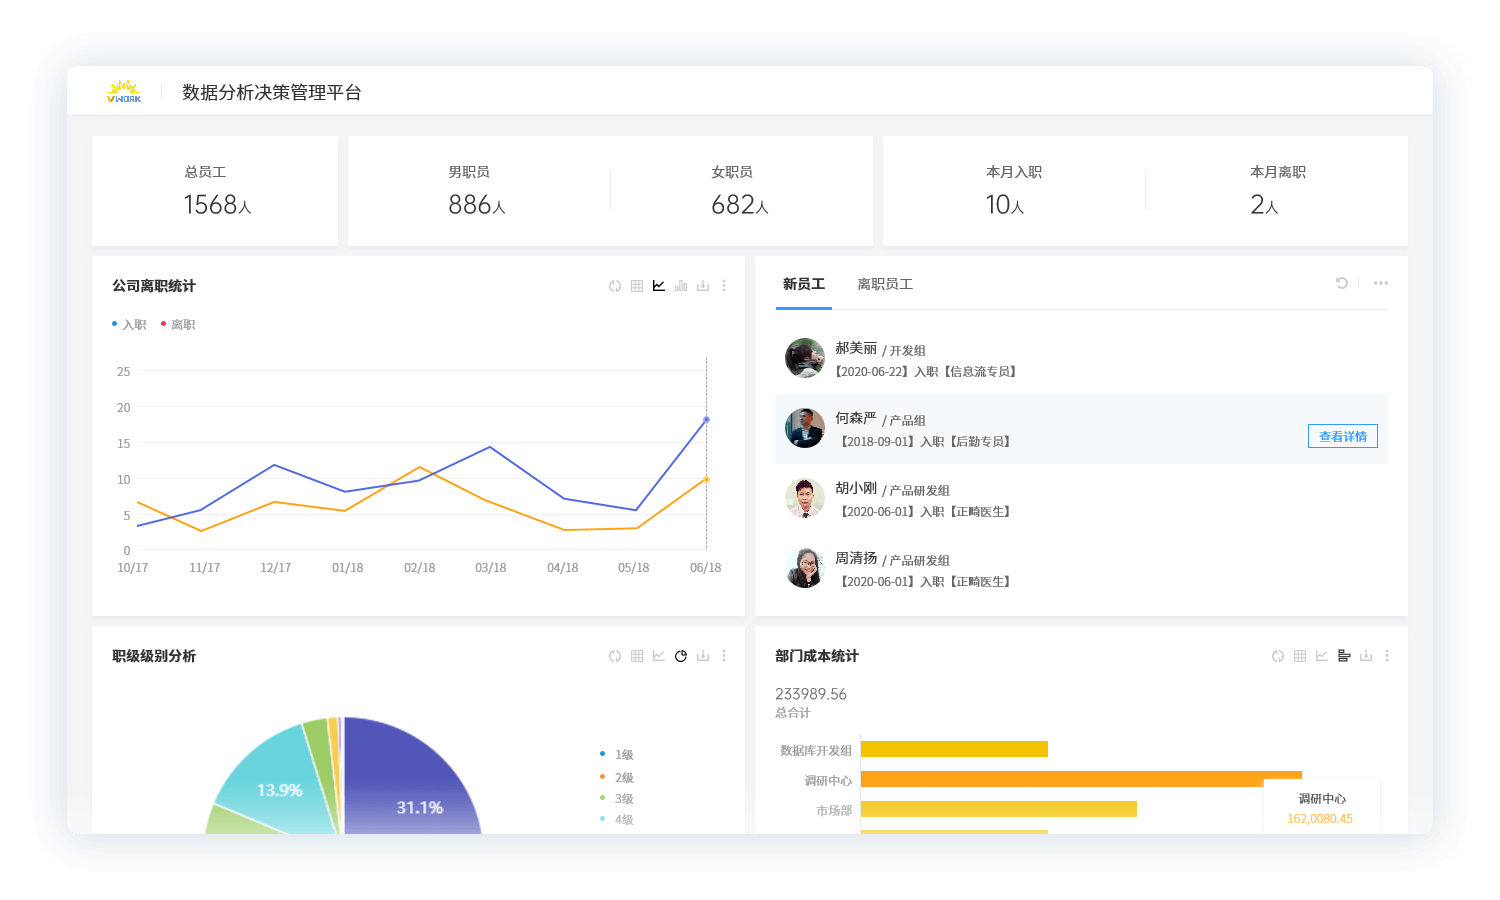
Task: Open 何森严 avatar photo
Action: click(805, 428)
